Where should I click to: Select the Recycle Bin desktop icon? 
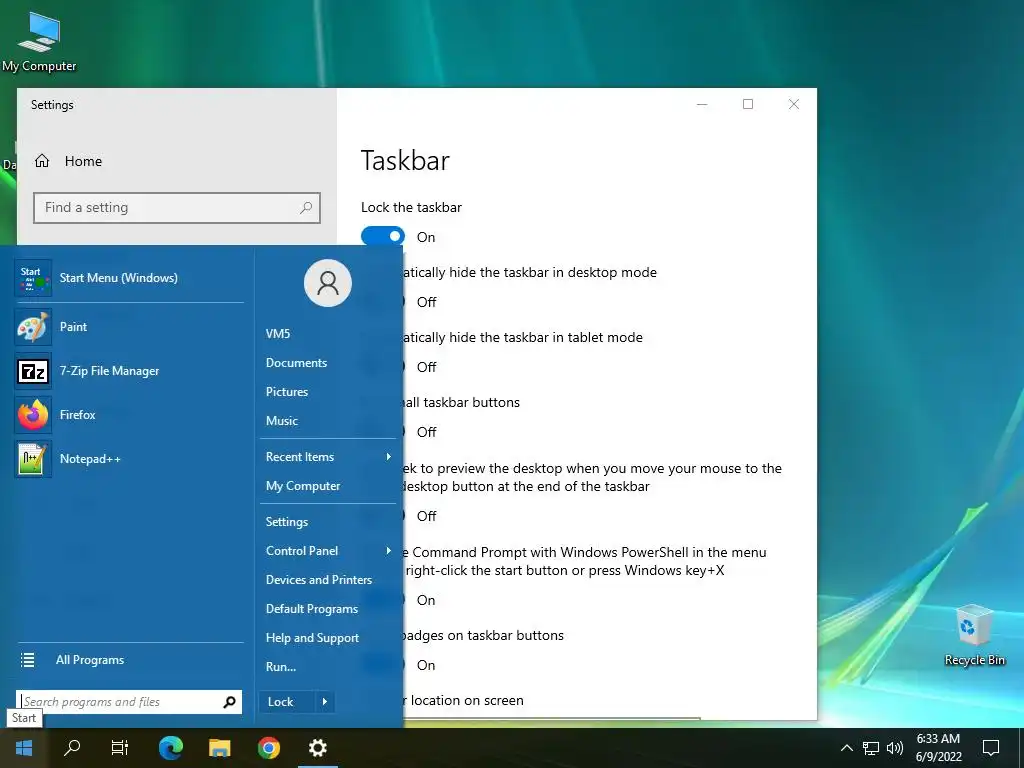[x=974, y=635]
